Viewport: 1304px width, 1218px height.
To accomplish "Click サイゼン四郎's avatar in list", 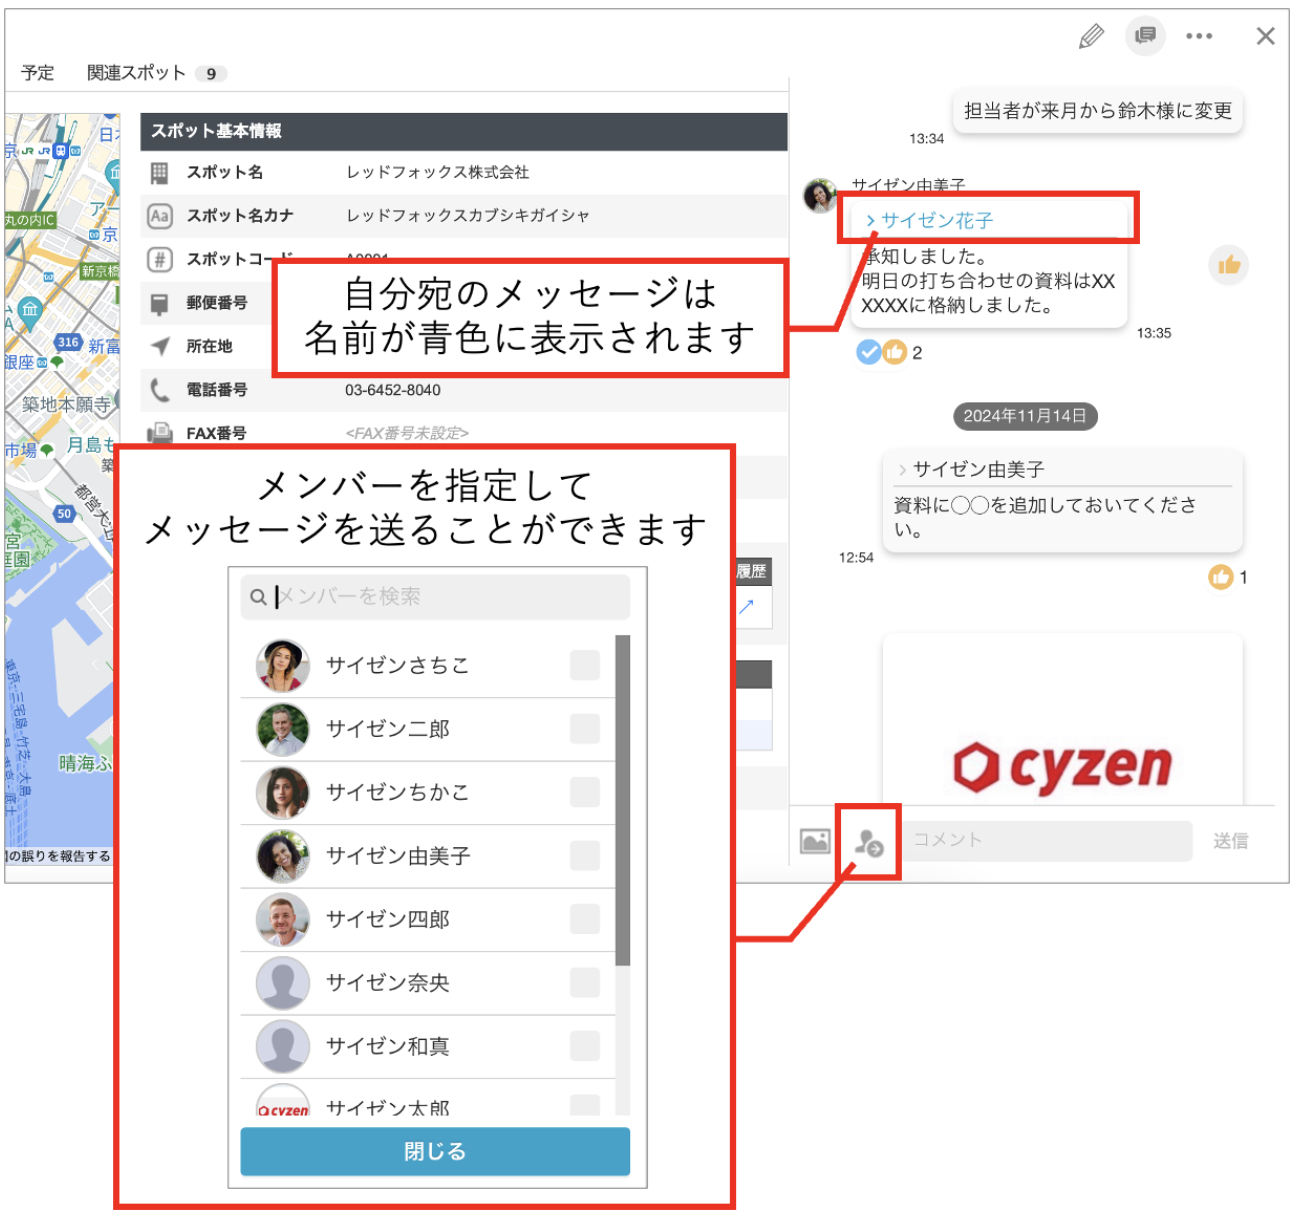I will pyautogui.click(x=282, y=920).
